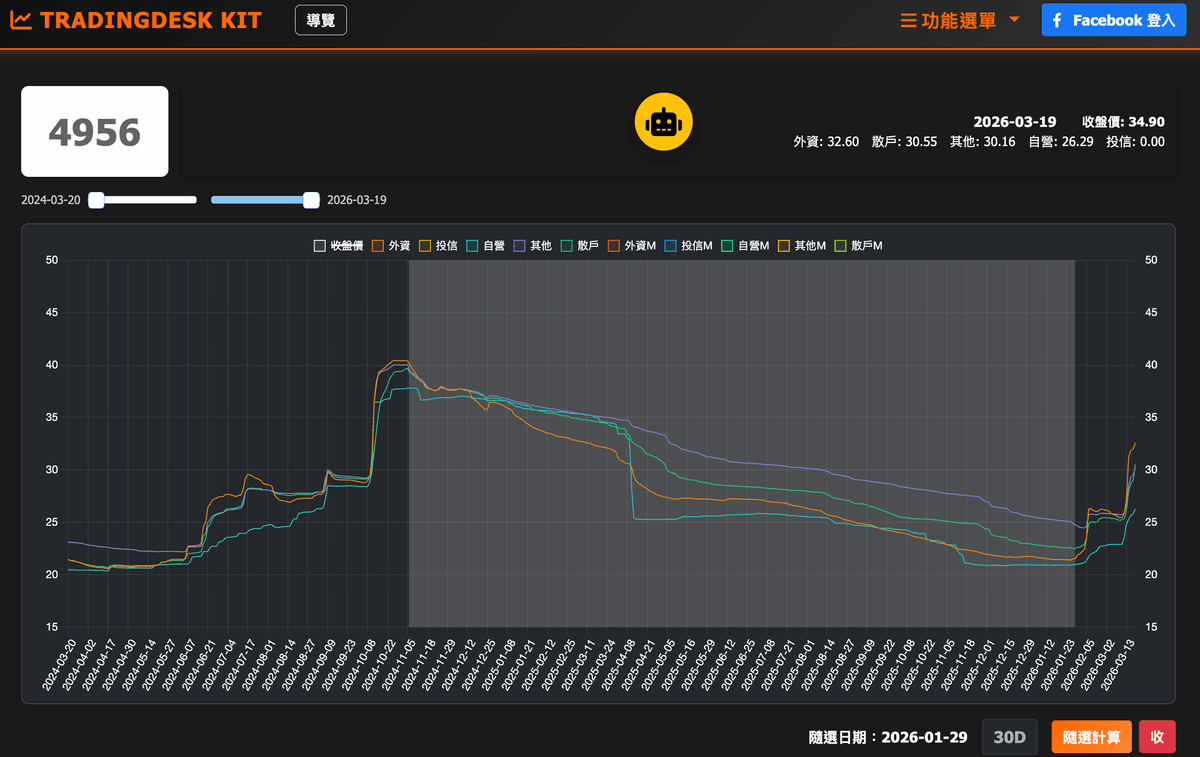Click the 30D period button
Image resolution: width=1200 pixels, height=757 pixels.
[1009, 737]
